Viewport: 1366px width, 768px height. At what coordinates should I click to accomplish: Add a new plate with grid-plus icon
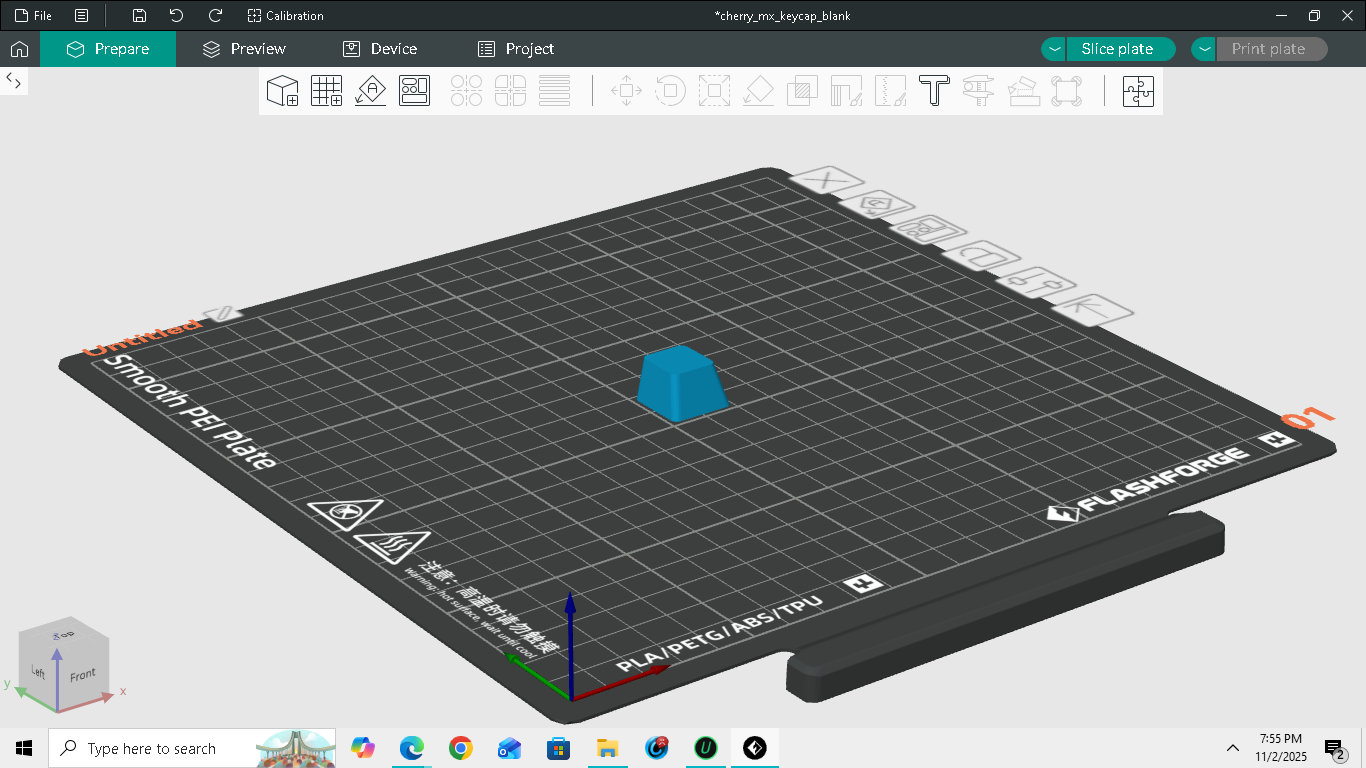[327, 91]
